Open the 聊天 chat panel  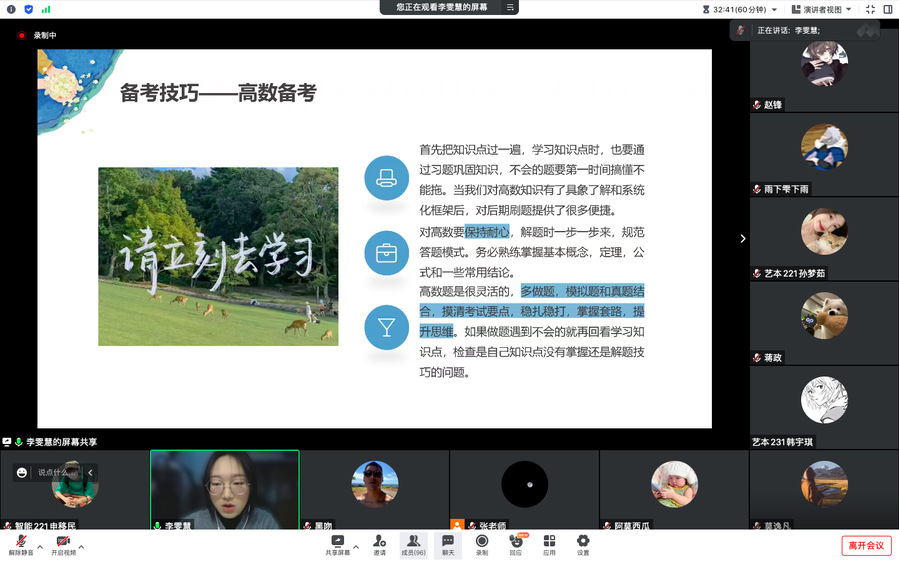point(448,541)
